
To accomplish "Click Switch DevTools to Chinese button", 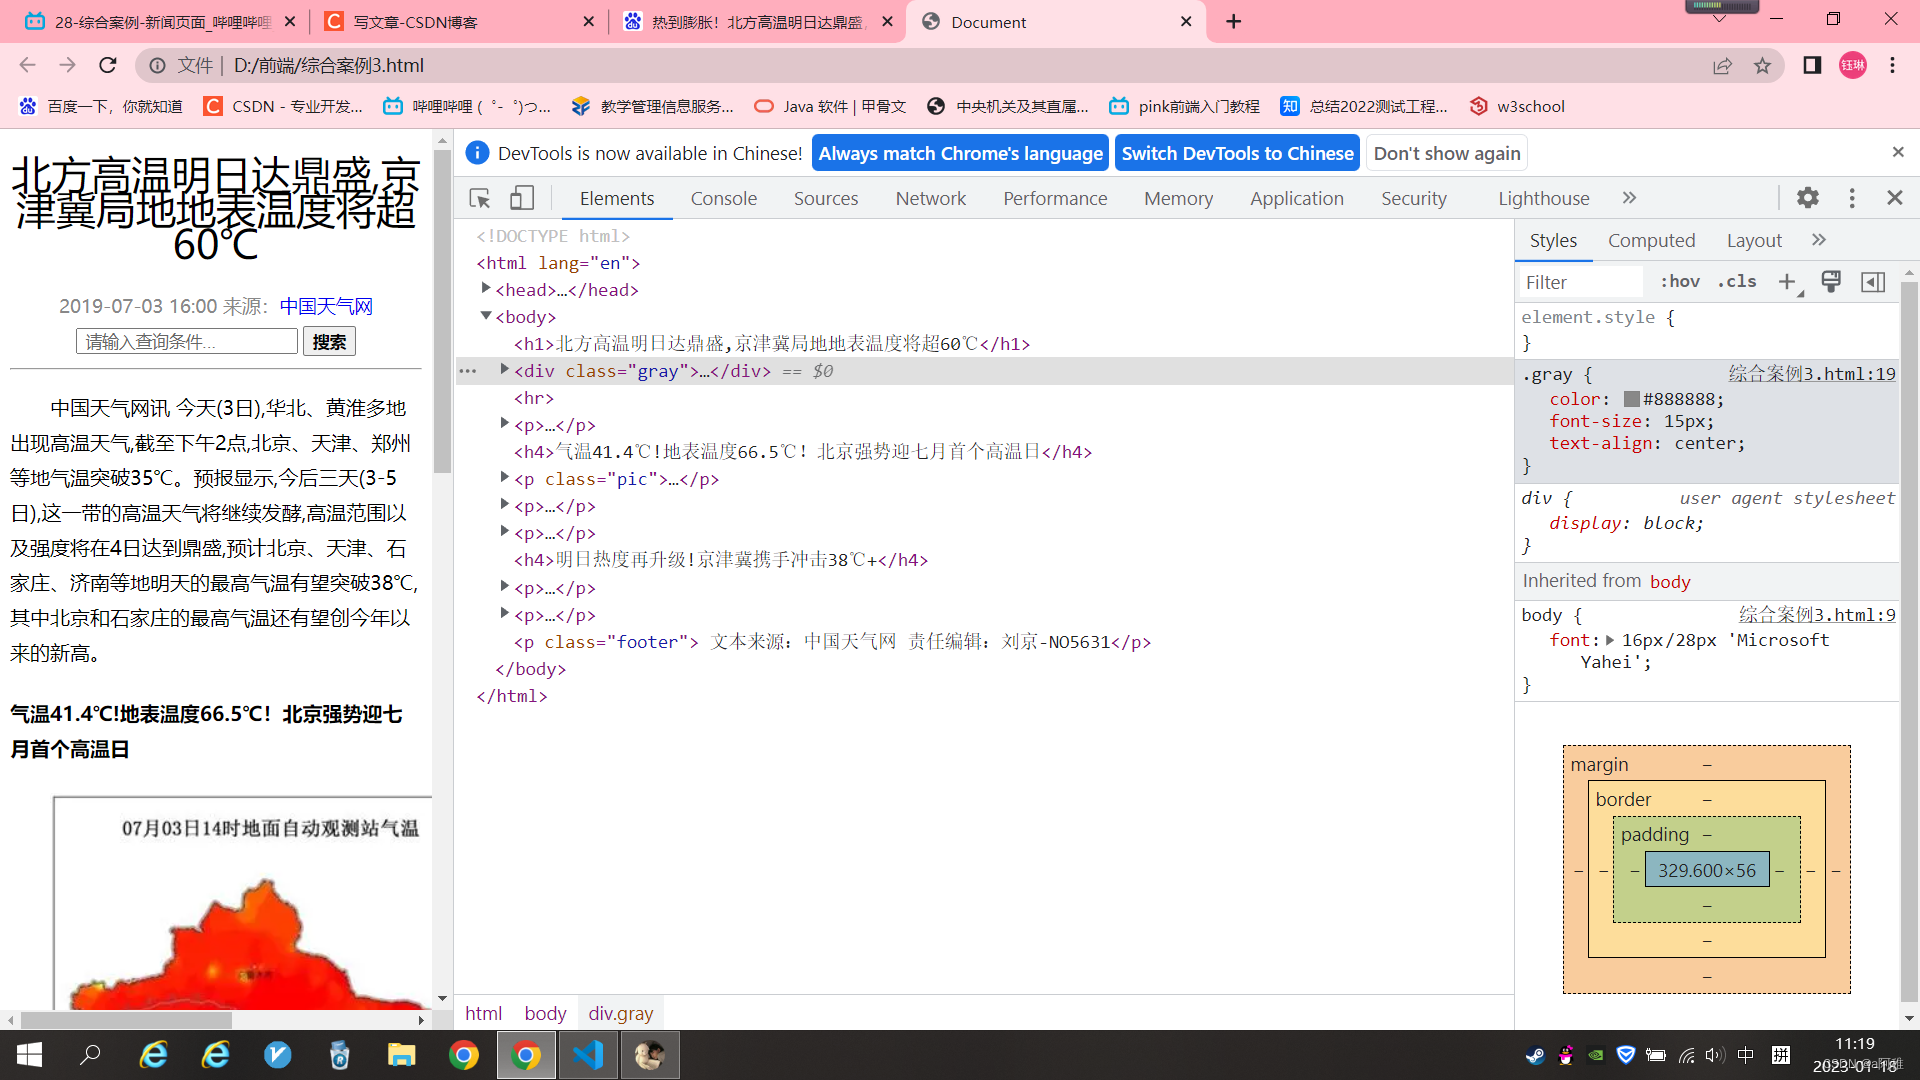I will [x=1237, y=154].
